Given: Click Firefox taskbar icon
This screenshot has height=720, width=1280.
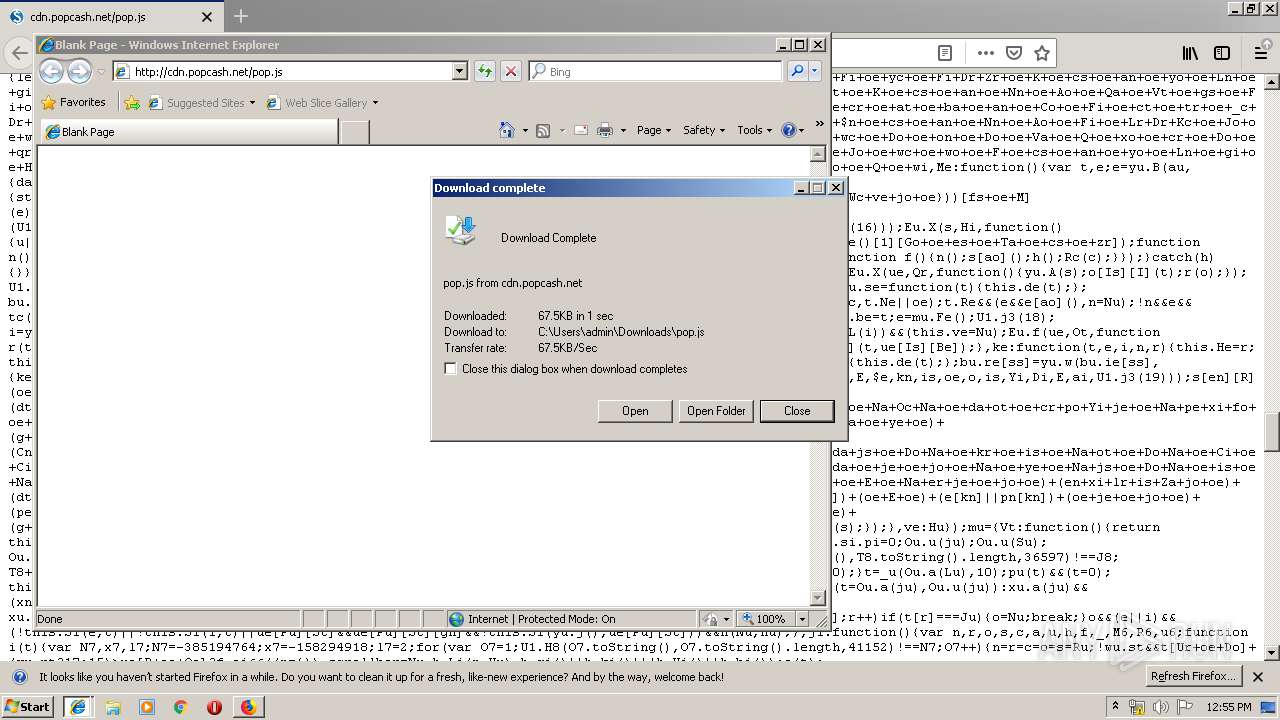Looking at the screenshot, I should (248, 707).
